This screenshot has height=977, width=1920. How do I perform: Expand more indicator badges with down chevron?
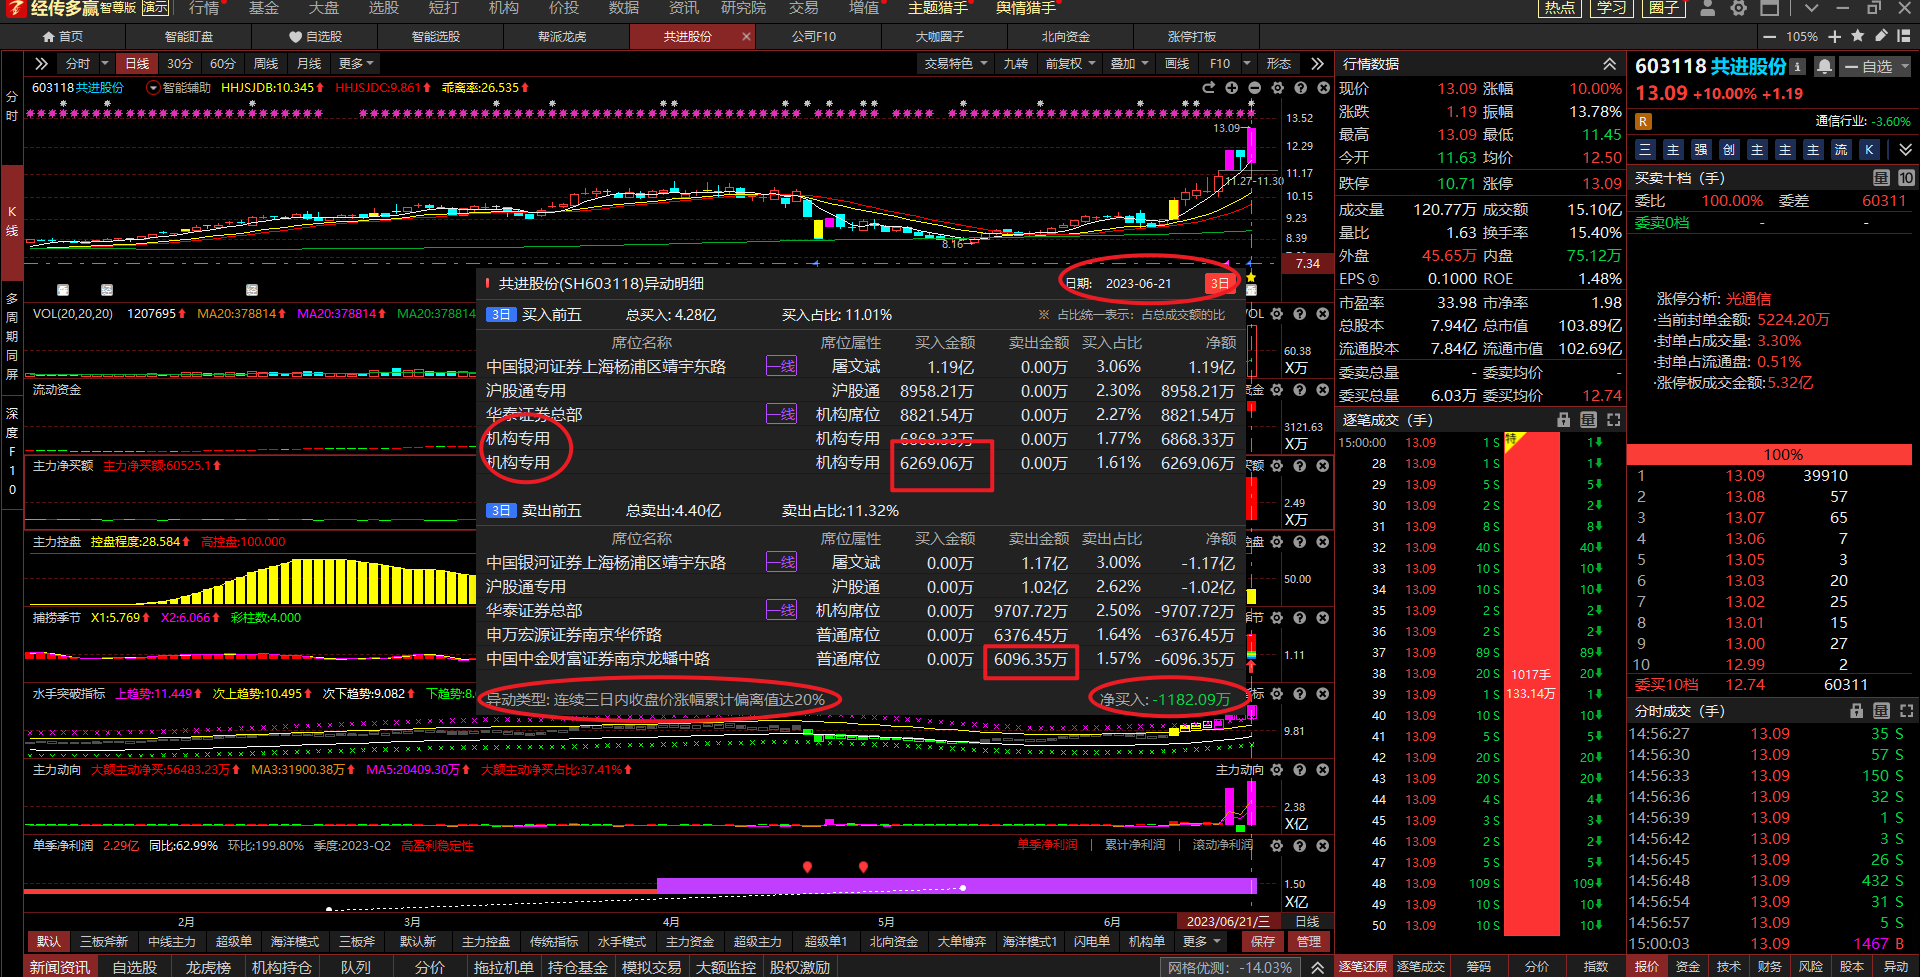(x=1905, y=150)
